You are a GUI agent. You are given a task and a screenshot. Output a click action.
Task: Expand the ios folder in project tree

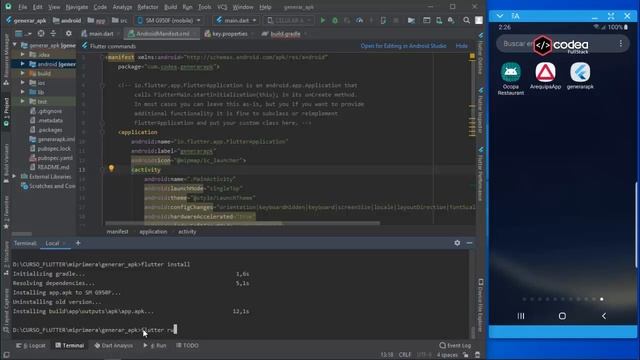(x=22, y=82)
